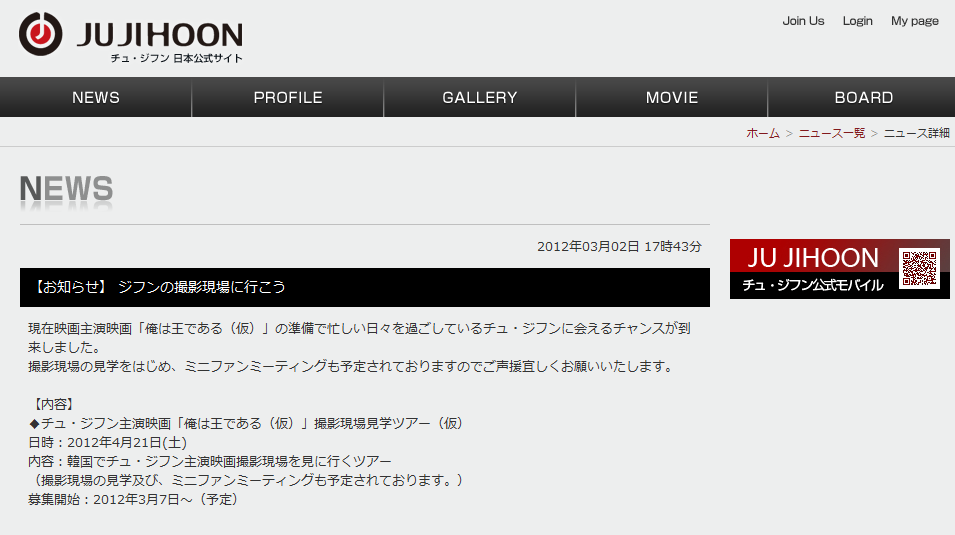
Task: Select the MOVIE menu item
Action: tap(672, 97)
